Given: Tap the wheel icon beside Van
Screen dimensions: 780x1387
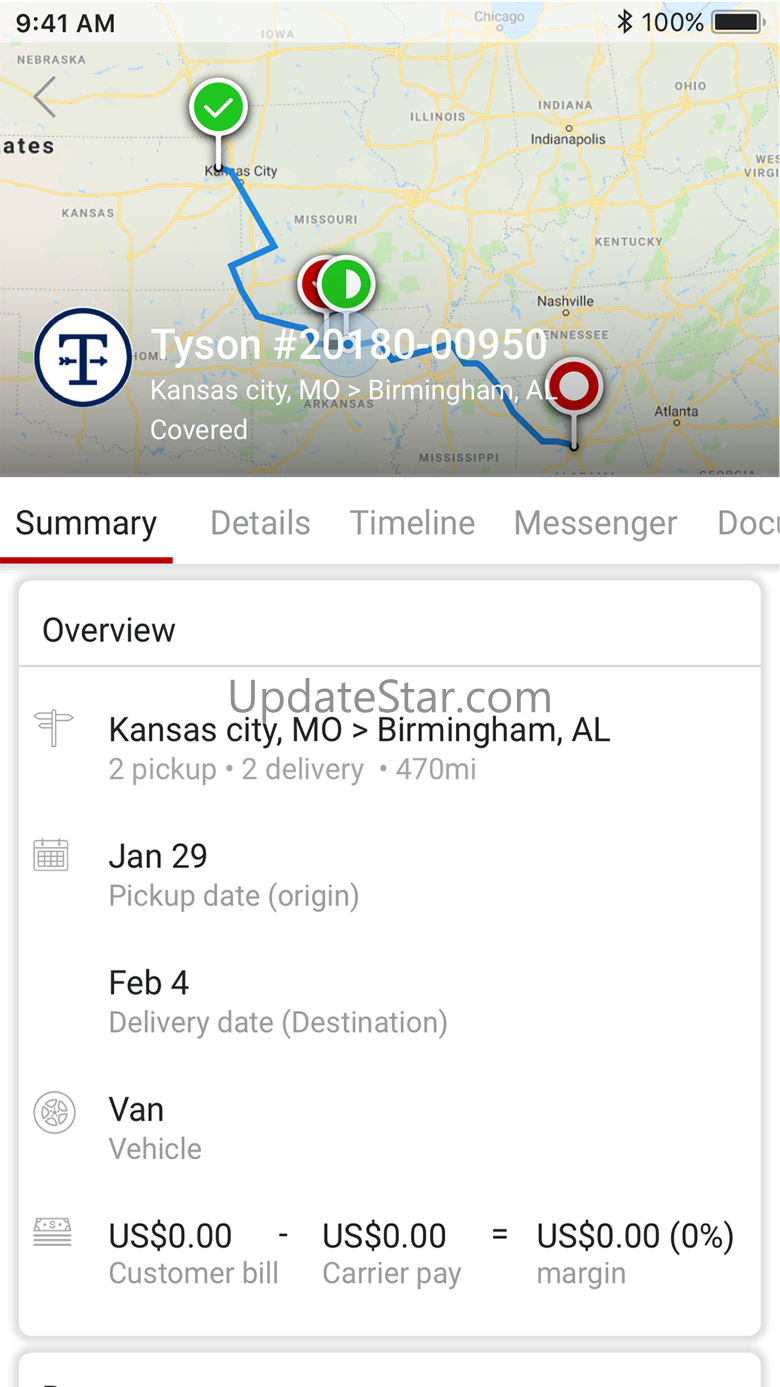Looking at the screenshot, I should (x=54, y=1112).
